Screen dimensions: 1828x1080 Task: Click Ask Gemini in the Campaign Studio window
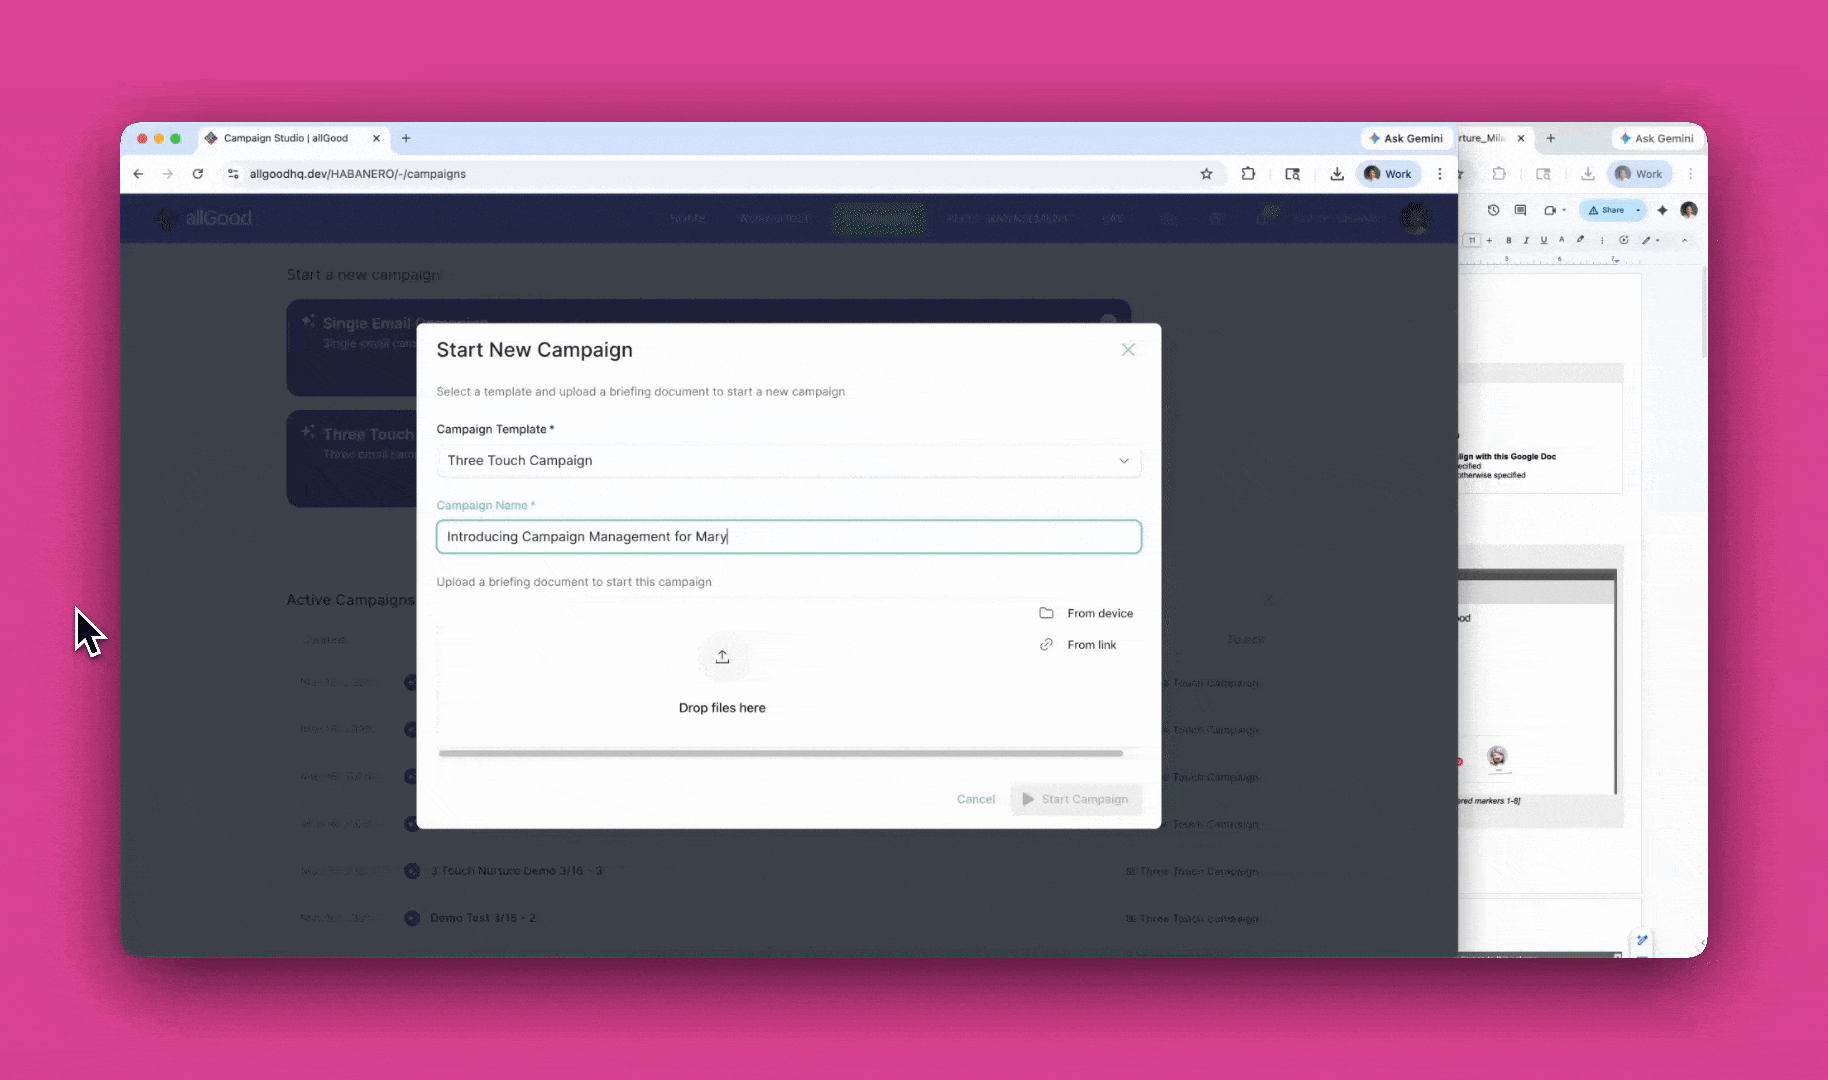[x=1406, y=139]
